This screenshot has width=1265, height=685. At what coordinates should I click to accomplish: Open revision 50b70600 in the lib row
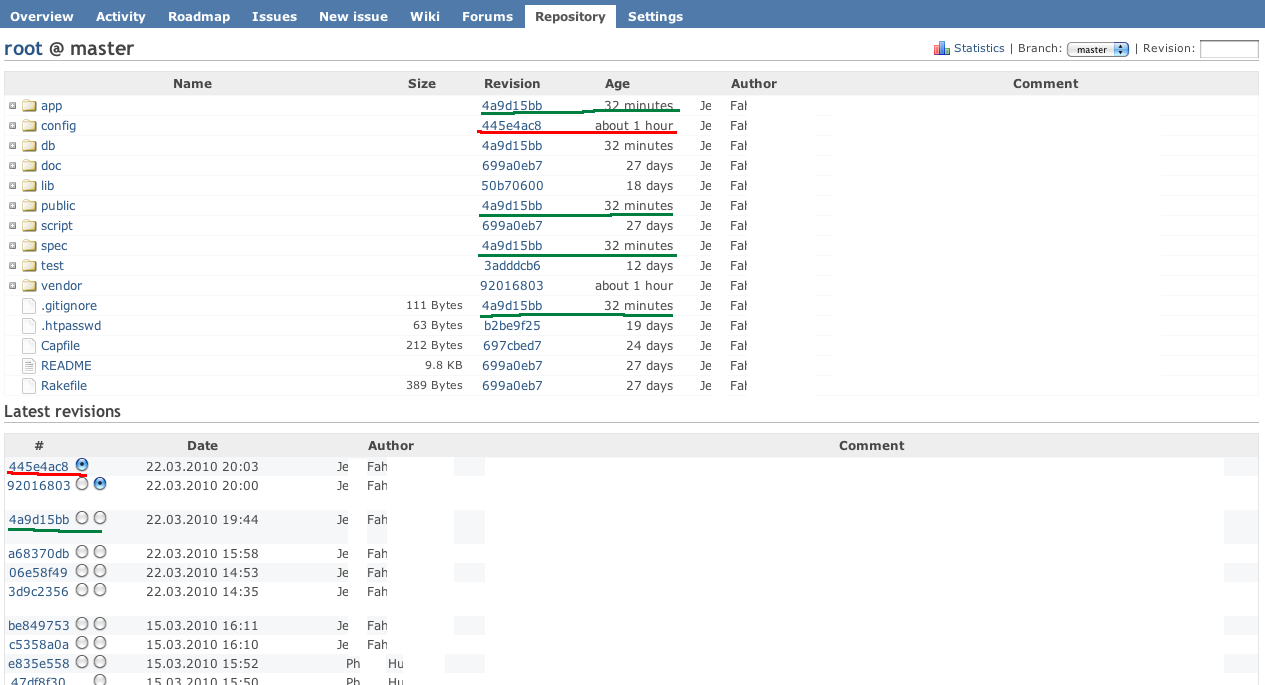(x=513, y=186)
